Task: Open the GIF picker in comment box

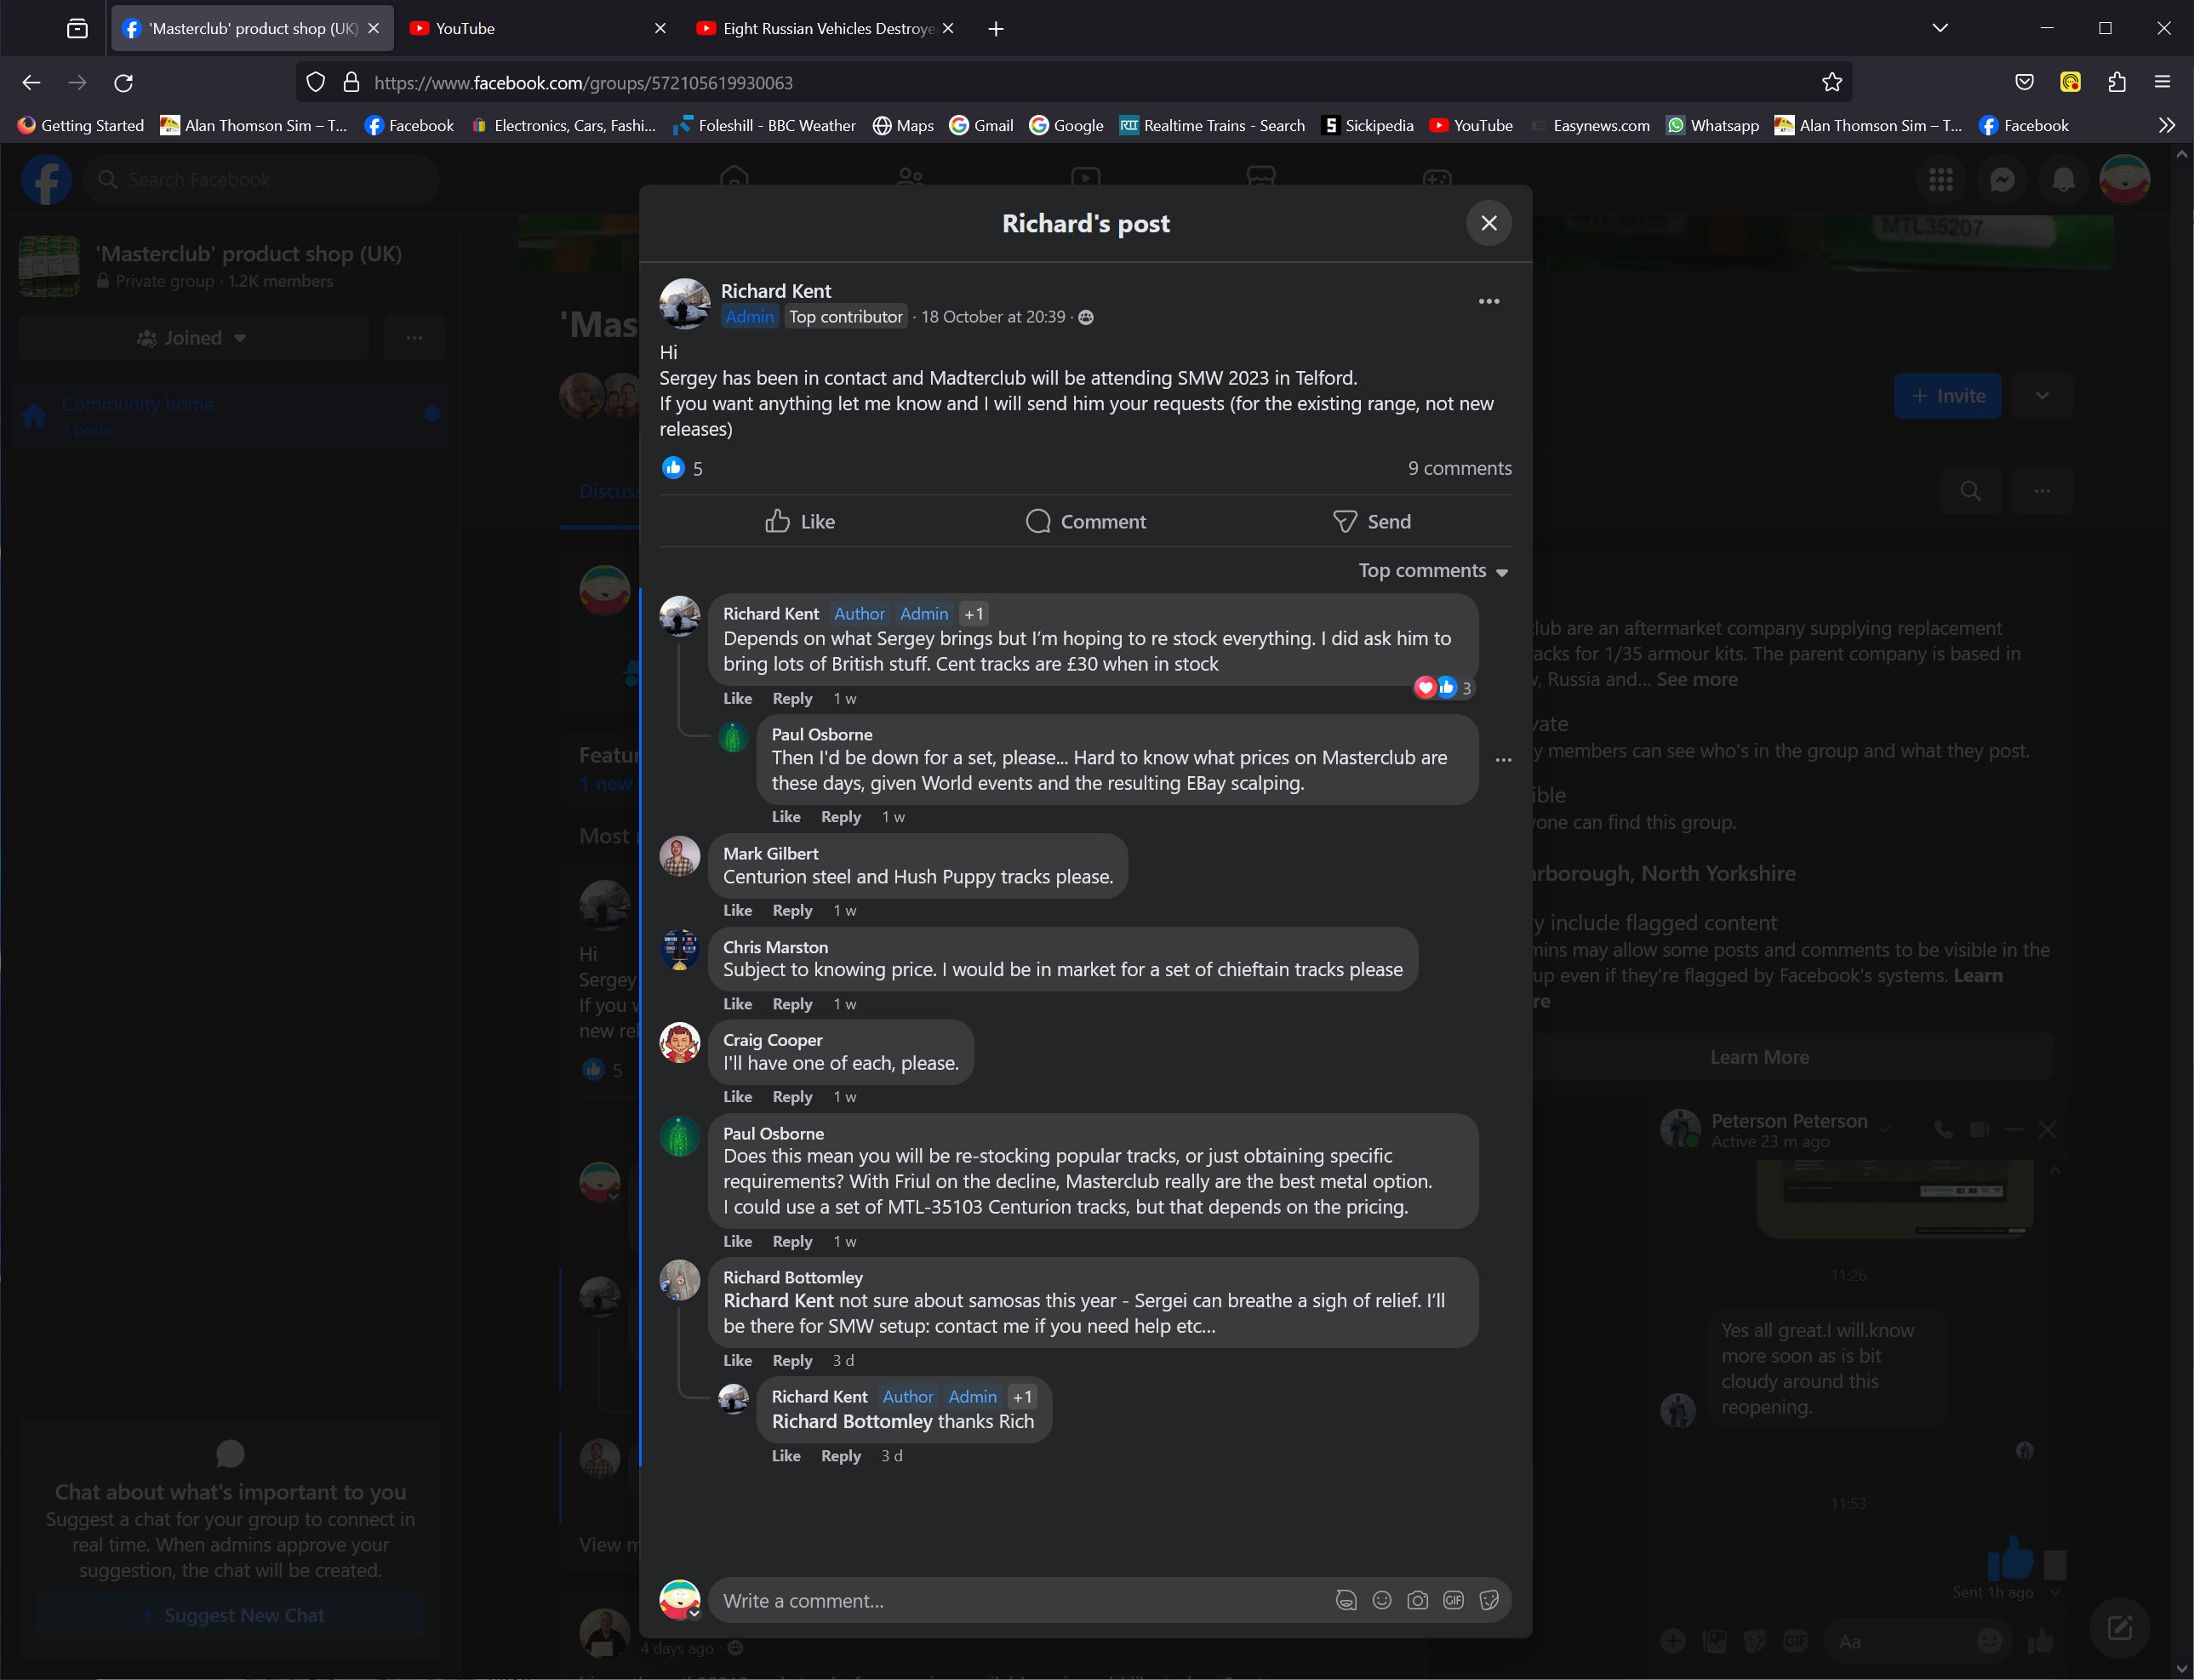Action: tap(1453, 1600)
